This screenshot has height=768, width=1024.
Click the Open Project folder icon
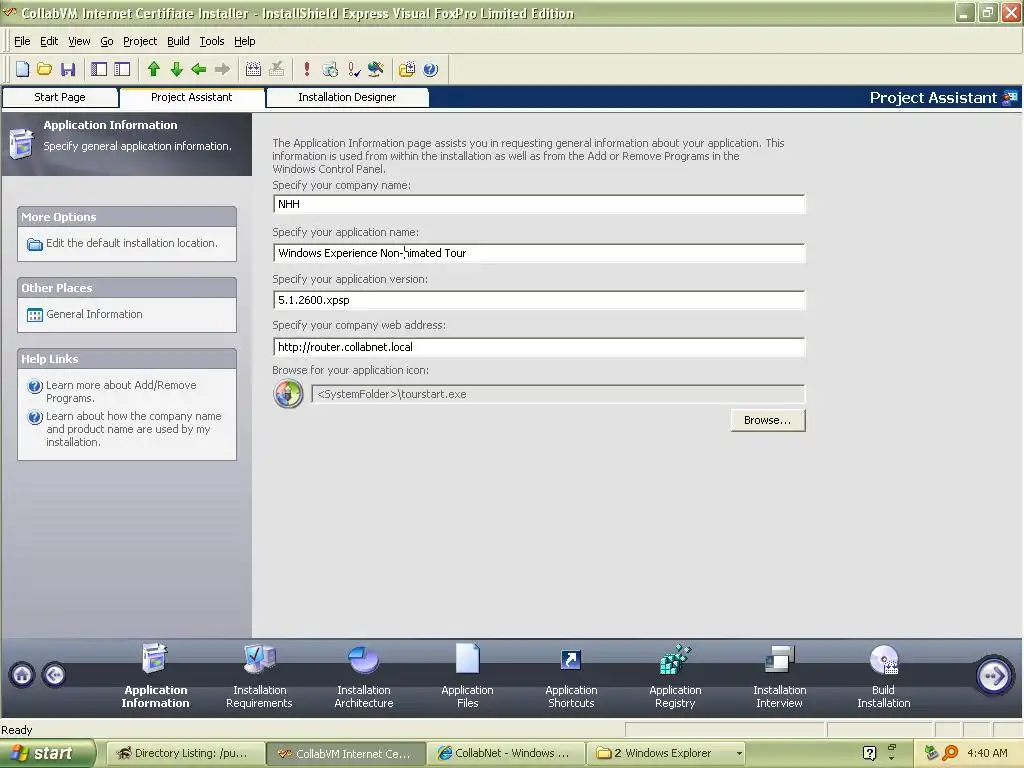44,69
